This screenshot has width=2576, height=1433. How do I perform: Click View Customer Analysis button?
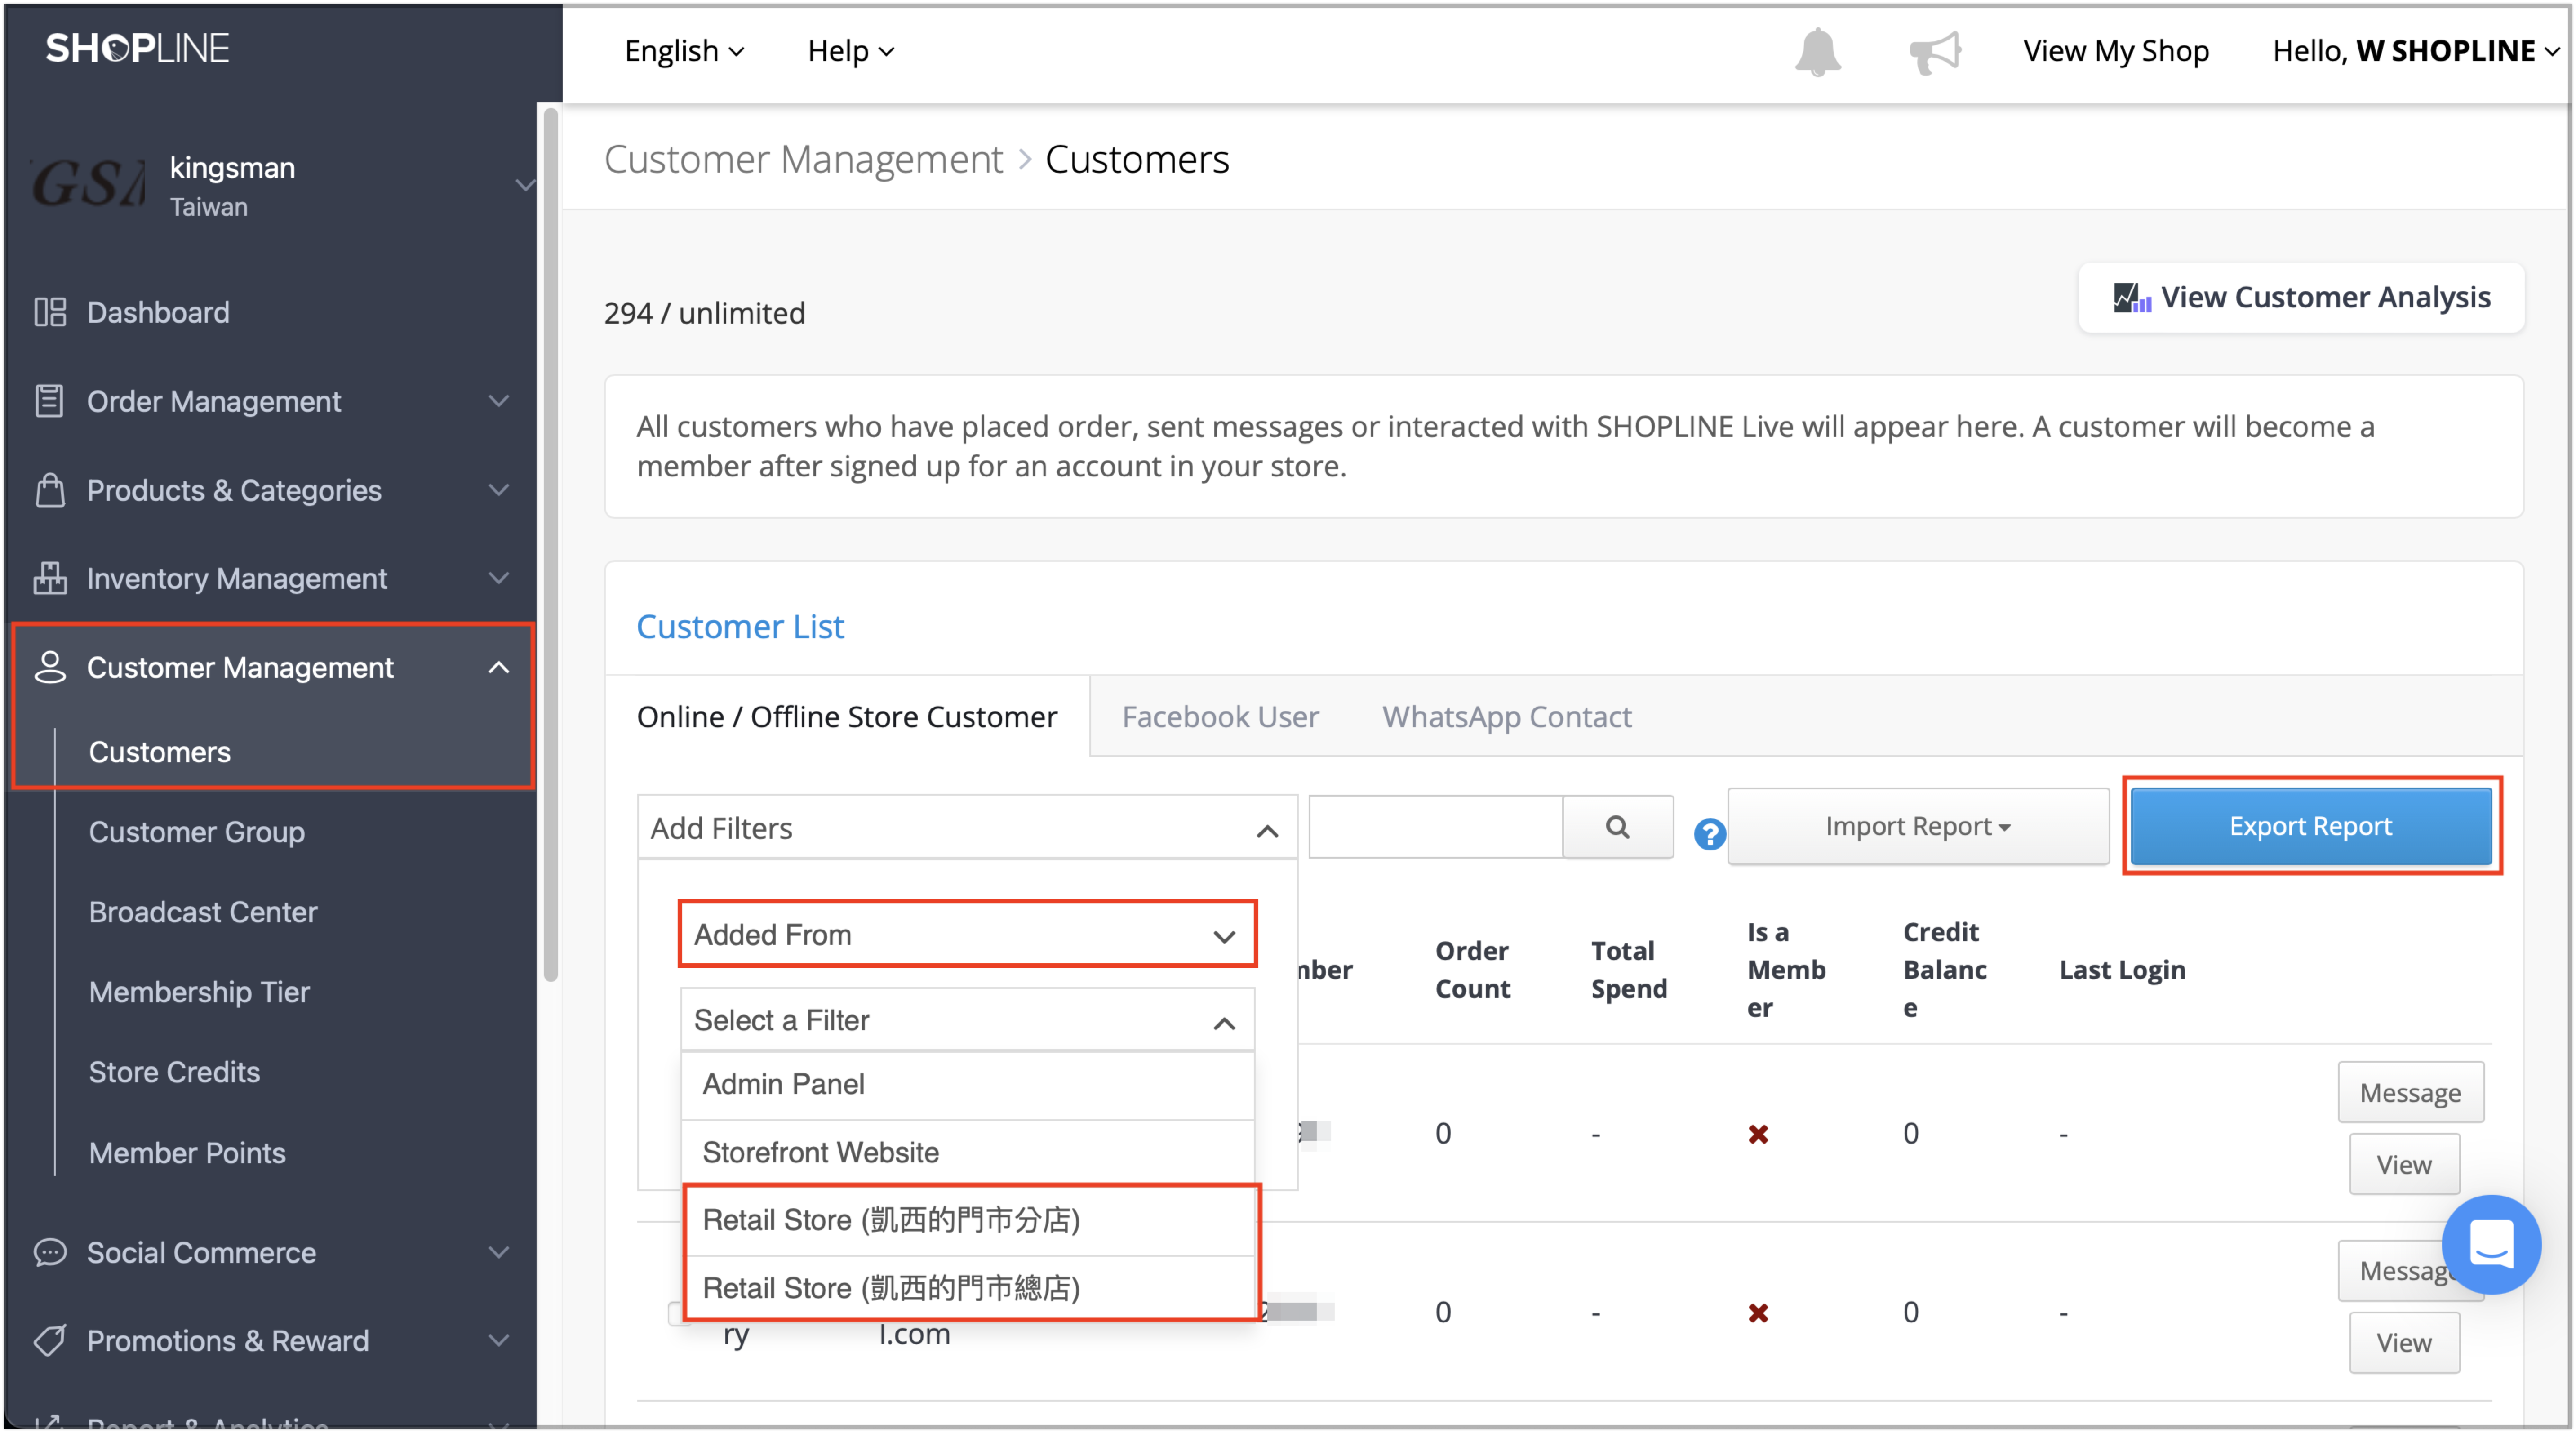click(2301, 298)
